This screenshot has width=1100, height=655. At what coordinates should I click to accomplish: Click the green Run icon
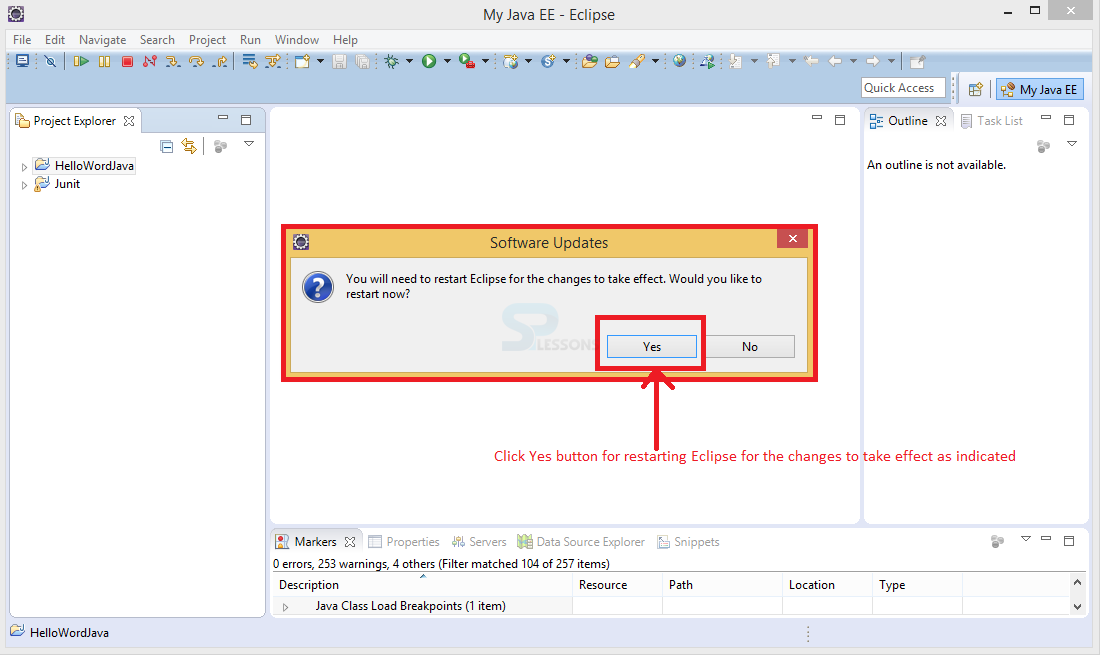(x=429, y=62)
